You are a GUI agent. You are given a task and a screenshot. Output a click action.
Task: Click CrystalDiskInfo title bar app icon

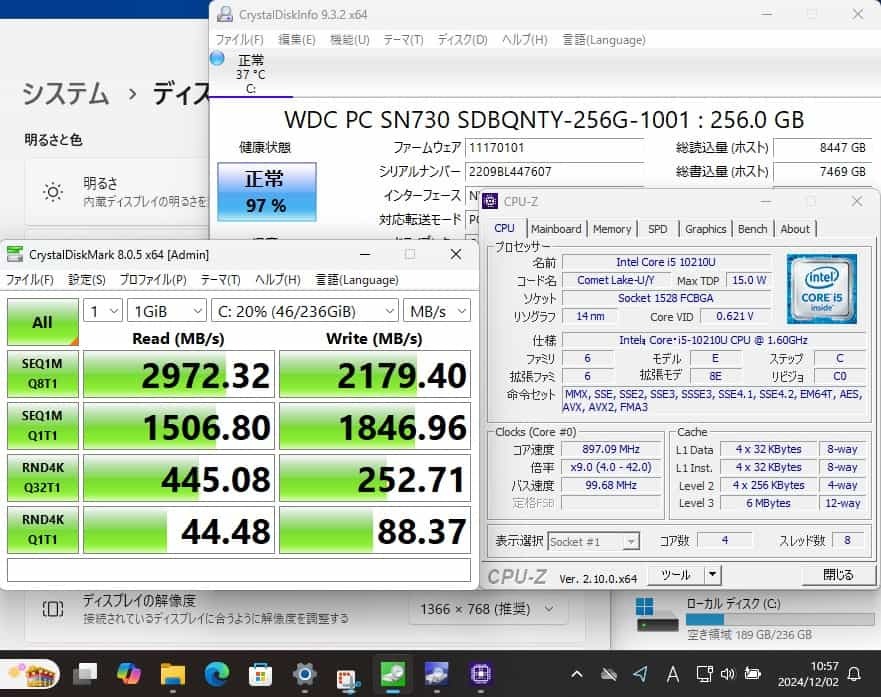225,15
